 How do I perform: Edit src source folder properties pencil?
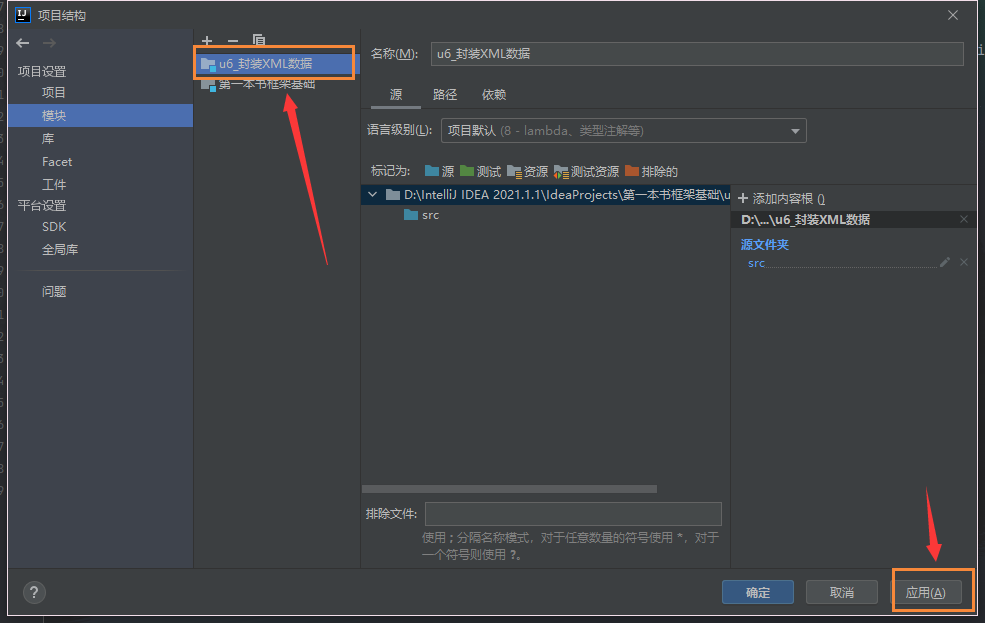pos(945,262)
